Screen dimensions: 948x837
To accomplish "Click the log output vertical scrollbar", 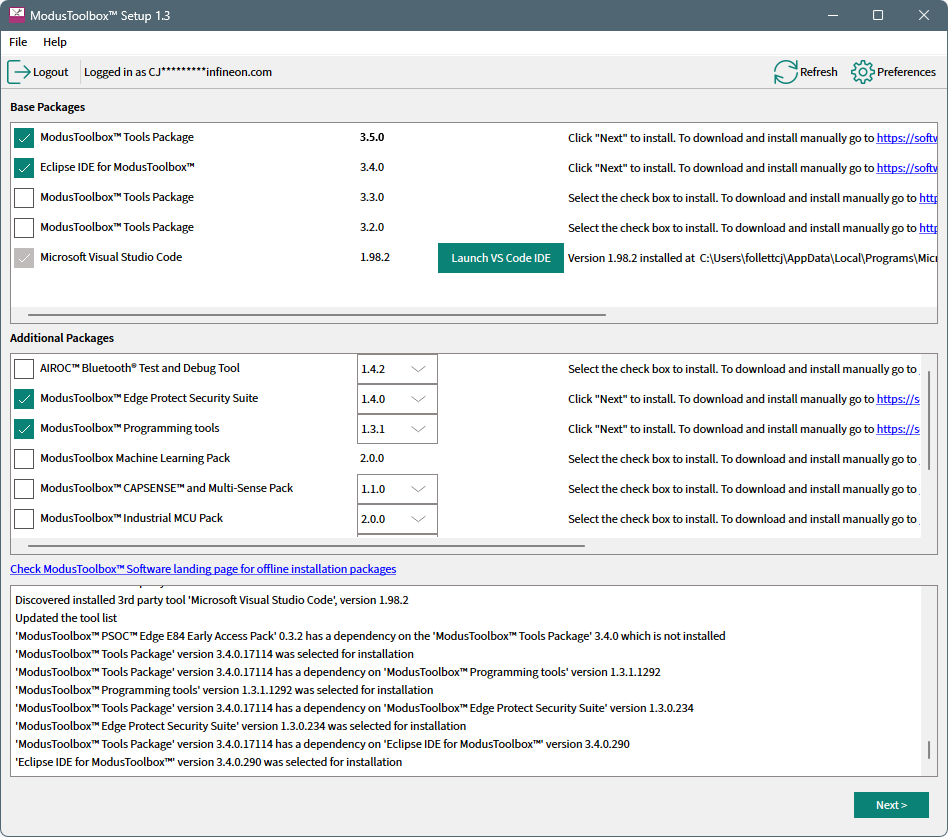I will coord(929,750).
